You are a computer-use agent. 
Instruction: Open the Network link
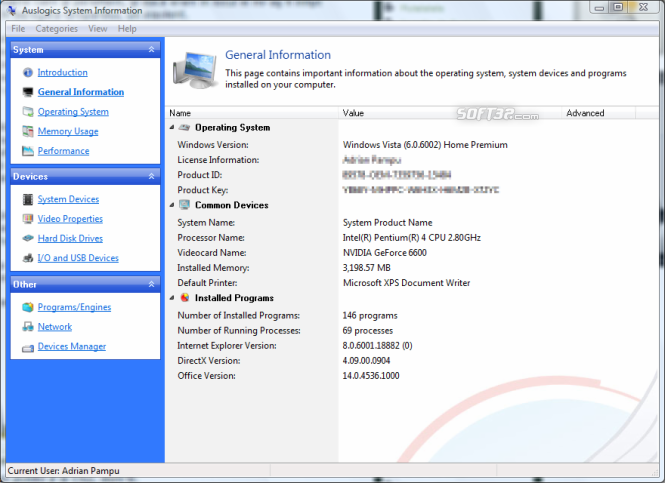pyautogui.click(x=55, y=327)
